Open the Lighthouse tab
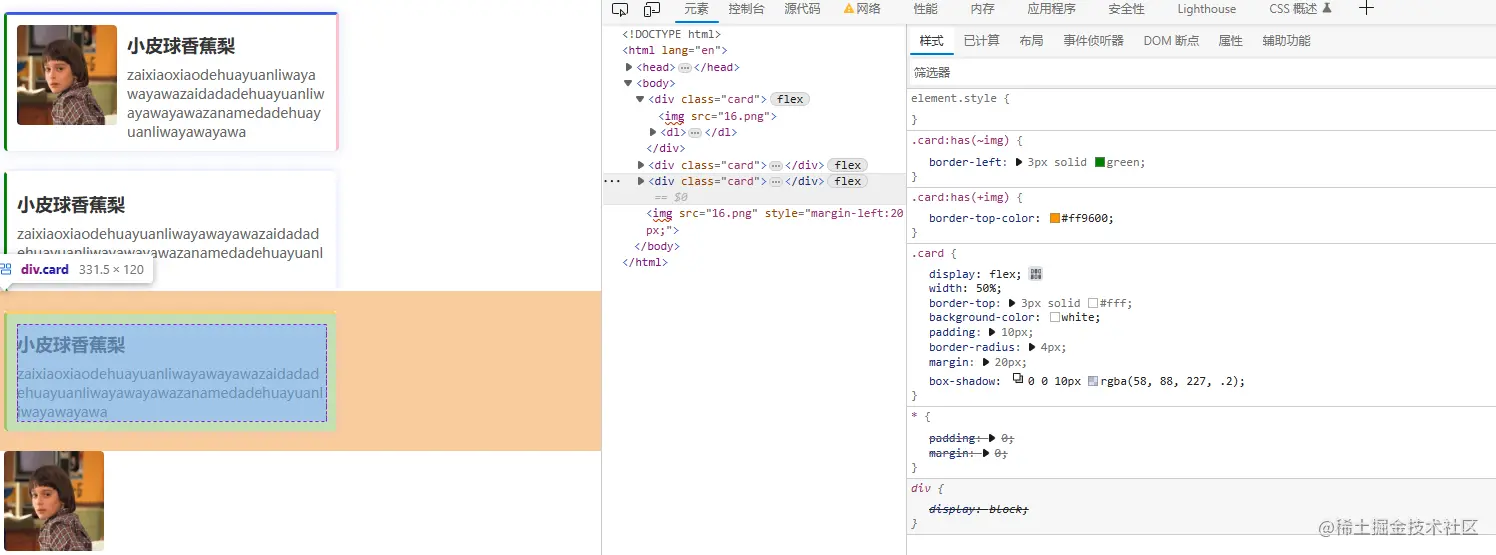Viewport: 1496px width, 555px height. [x=1206, y=9]
